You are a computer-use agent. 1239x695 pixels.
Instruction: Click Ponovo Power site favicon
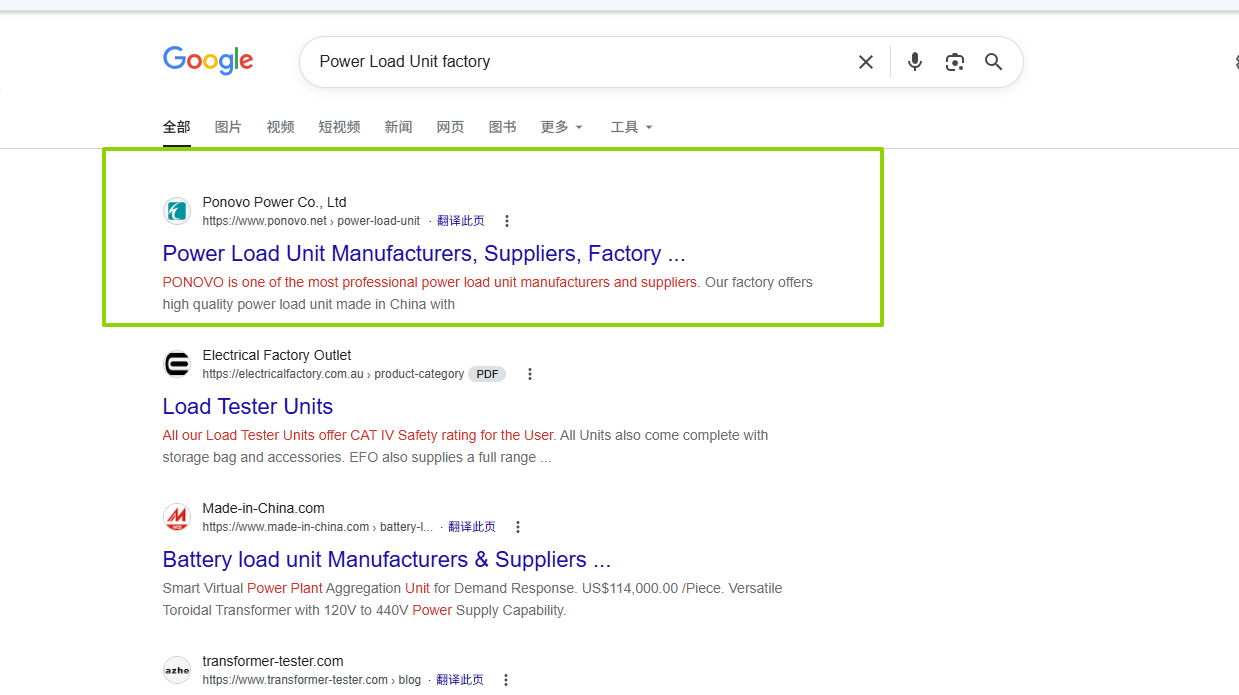click(177, 211)
